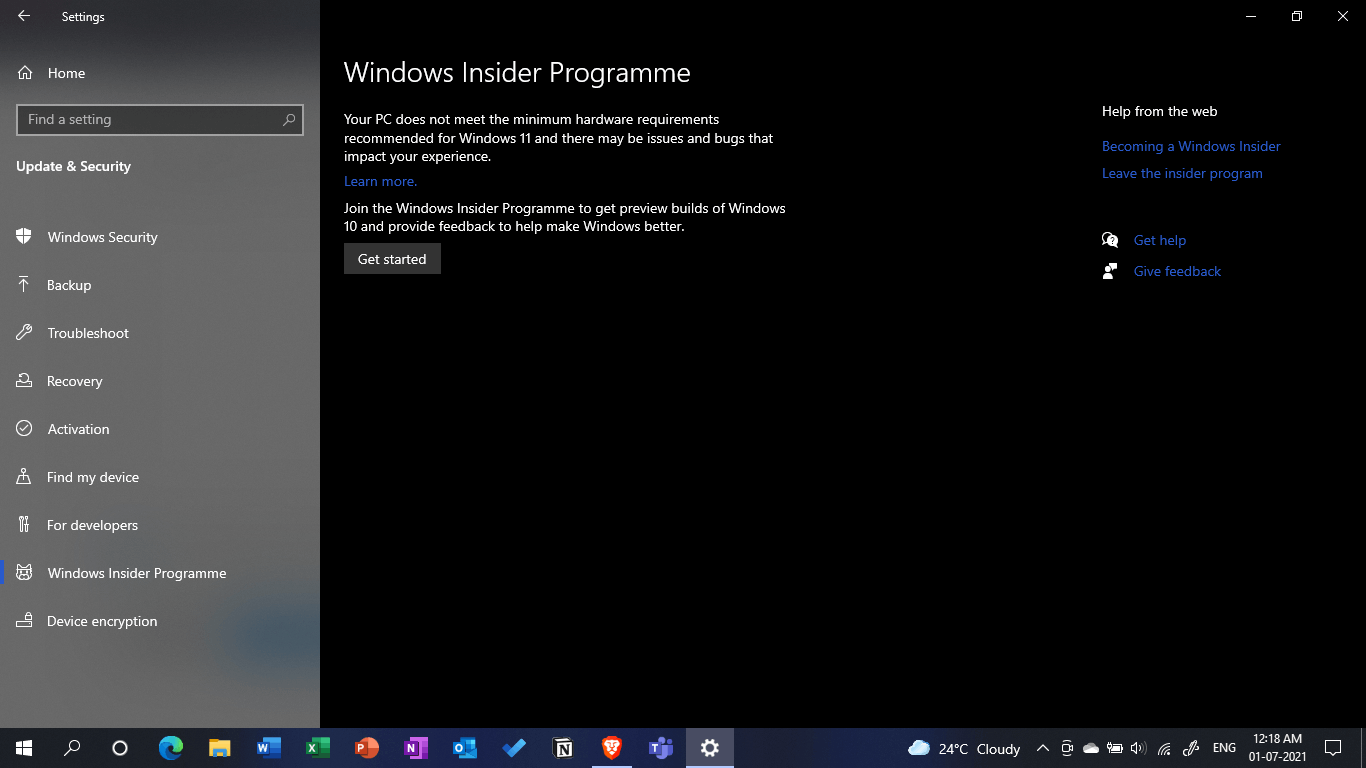The width and height of the screenshot is (1366, 768).
Task: Open Cortana circle on the taskbar
Action: 120,748
